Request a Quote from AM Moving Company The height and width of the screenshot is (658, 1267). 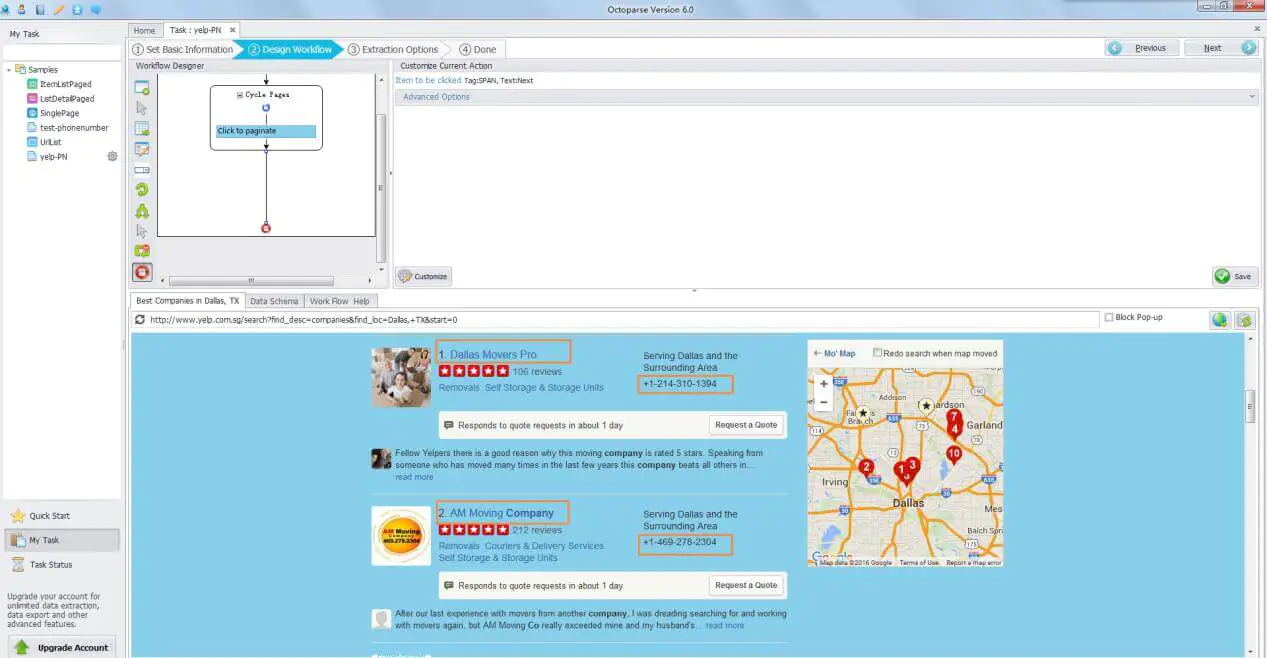(745, 585)
